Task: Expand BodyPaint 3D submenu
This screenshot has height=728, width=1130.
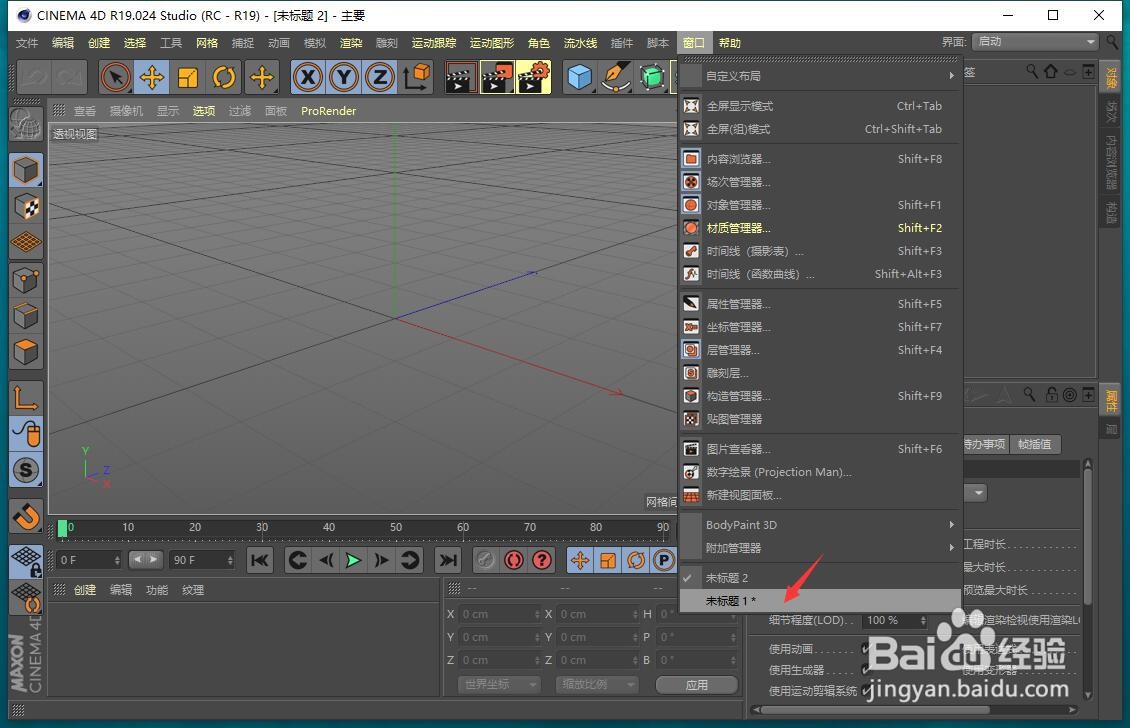Action: click(821, 525)
